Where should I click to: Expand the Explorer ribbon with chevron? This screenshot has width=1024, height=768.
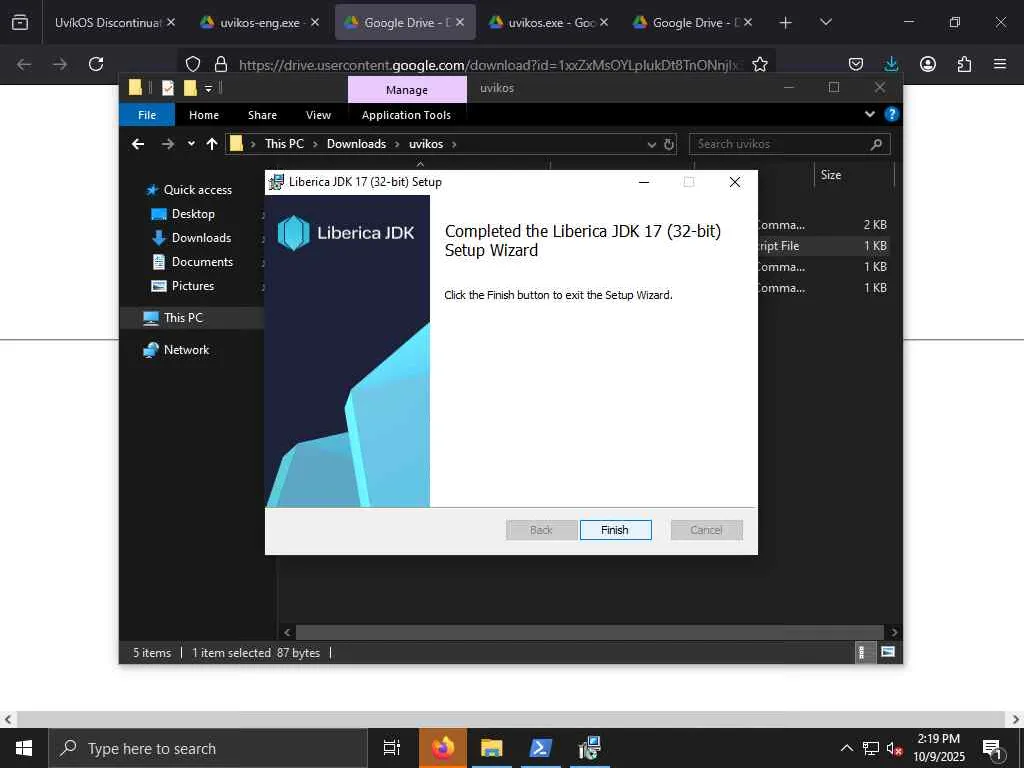869,114
